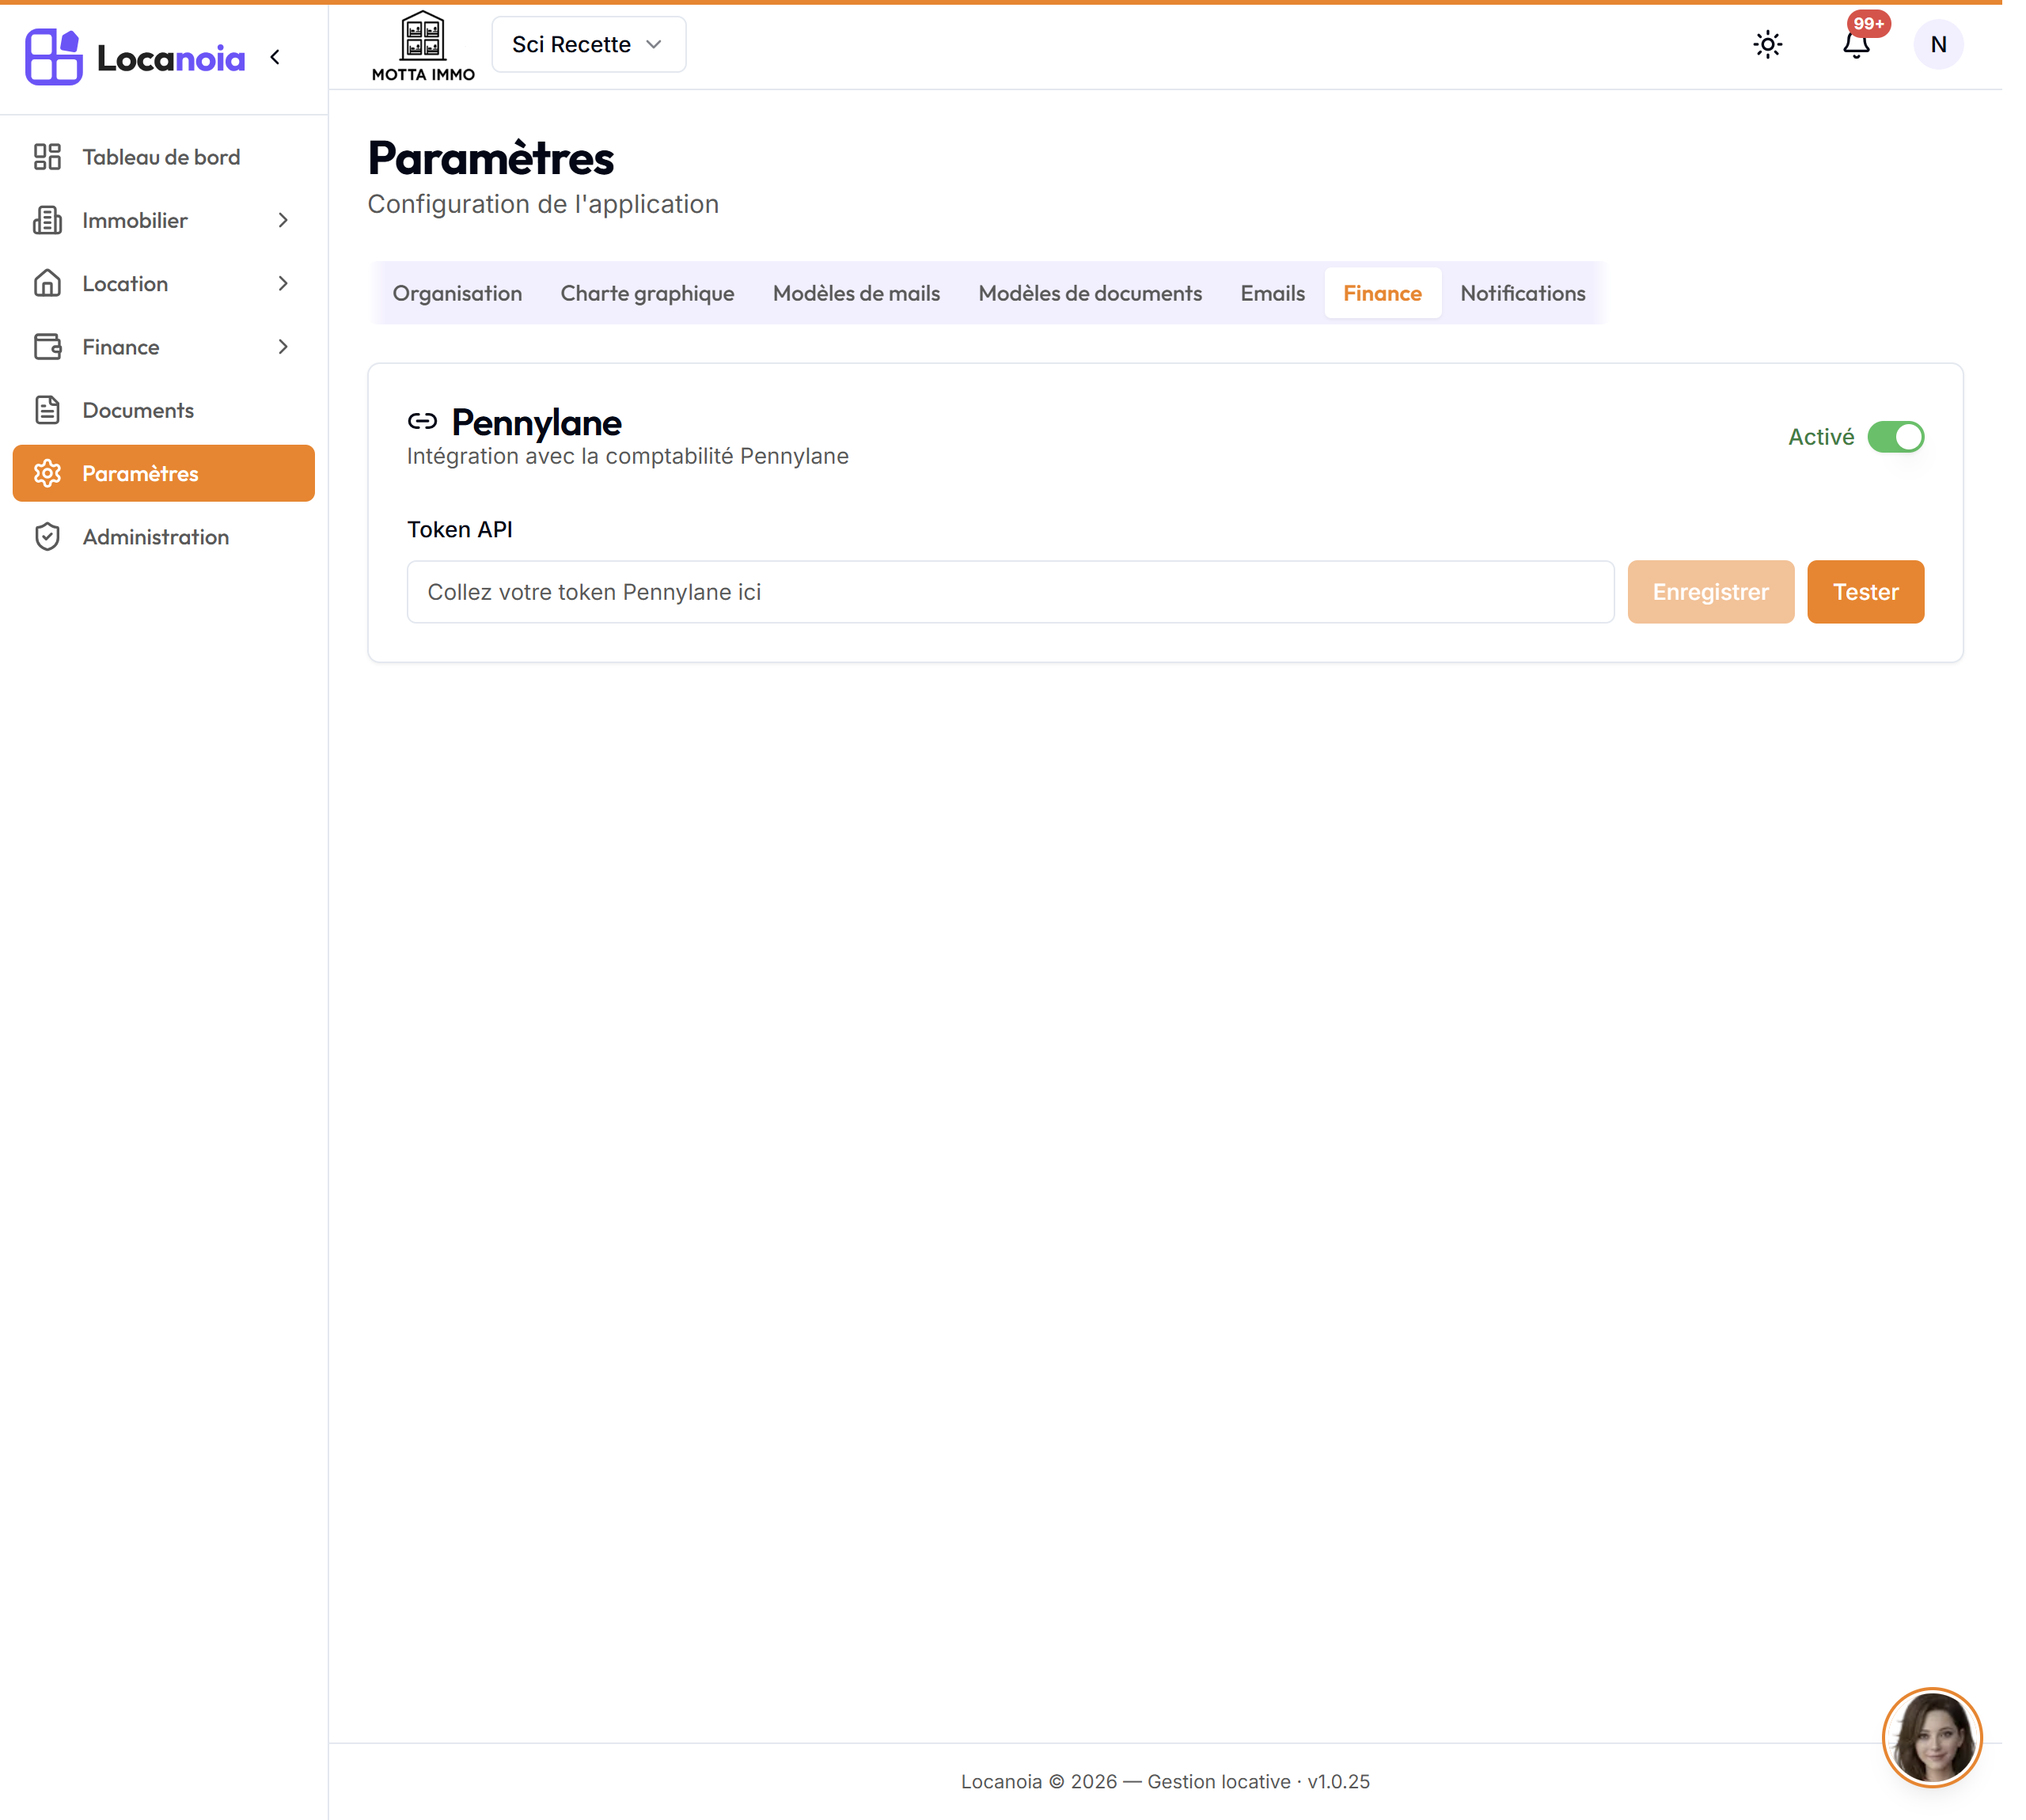Click the Tester button
Image resolution: width=2026 pixels, height=1820 pixels.
pos(1865,592)
